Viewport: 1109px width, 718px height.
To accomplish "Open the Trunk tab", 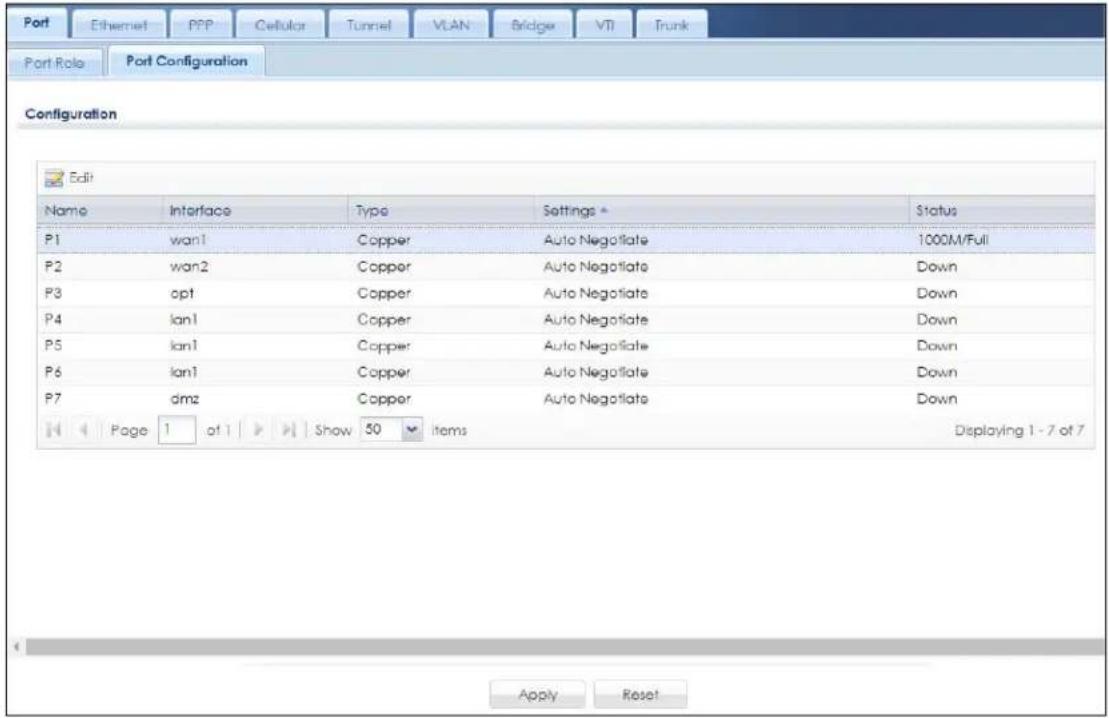I will pos(671,25).
